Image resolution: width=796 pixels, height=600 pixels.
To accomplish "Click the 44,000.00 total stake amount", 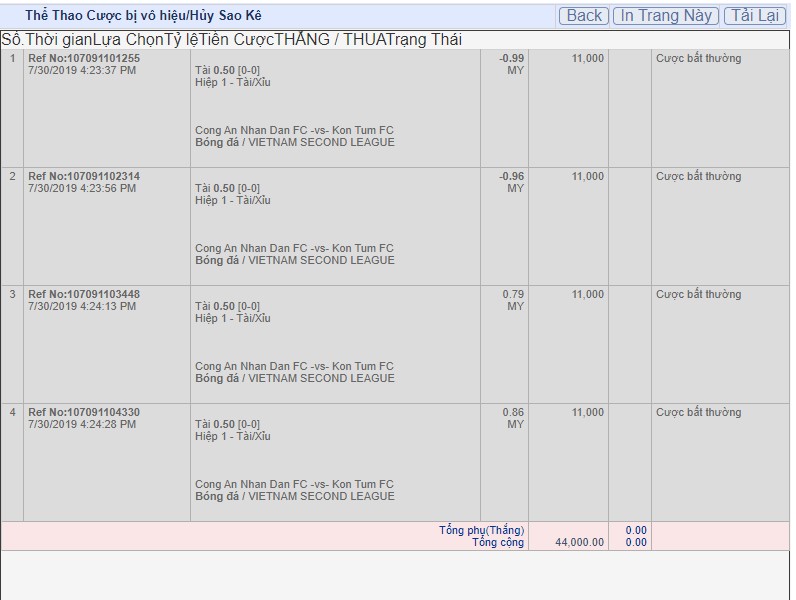I will point(579,542).
